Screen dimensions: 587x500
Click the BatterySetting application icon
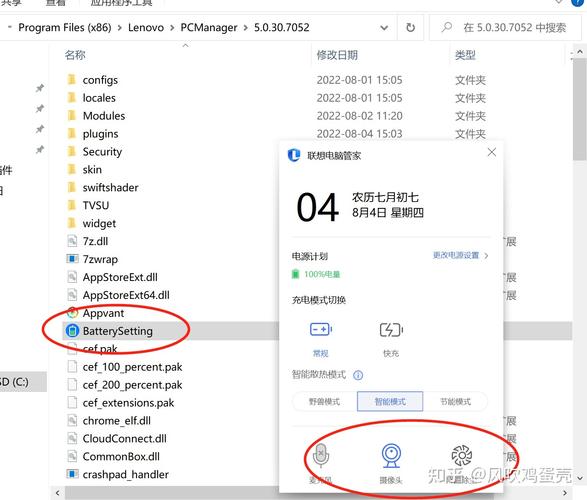(72, 331)
